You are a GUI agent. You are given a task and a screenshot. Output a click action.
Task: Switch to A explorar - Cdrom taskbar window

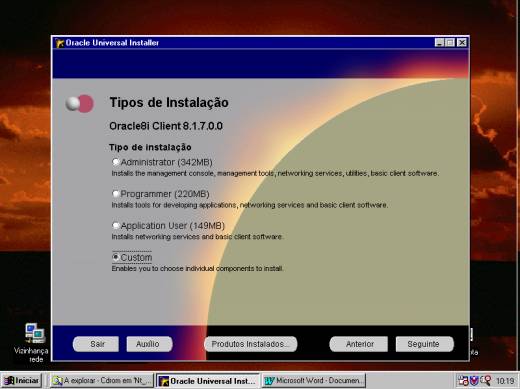pos(102,381)
